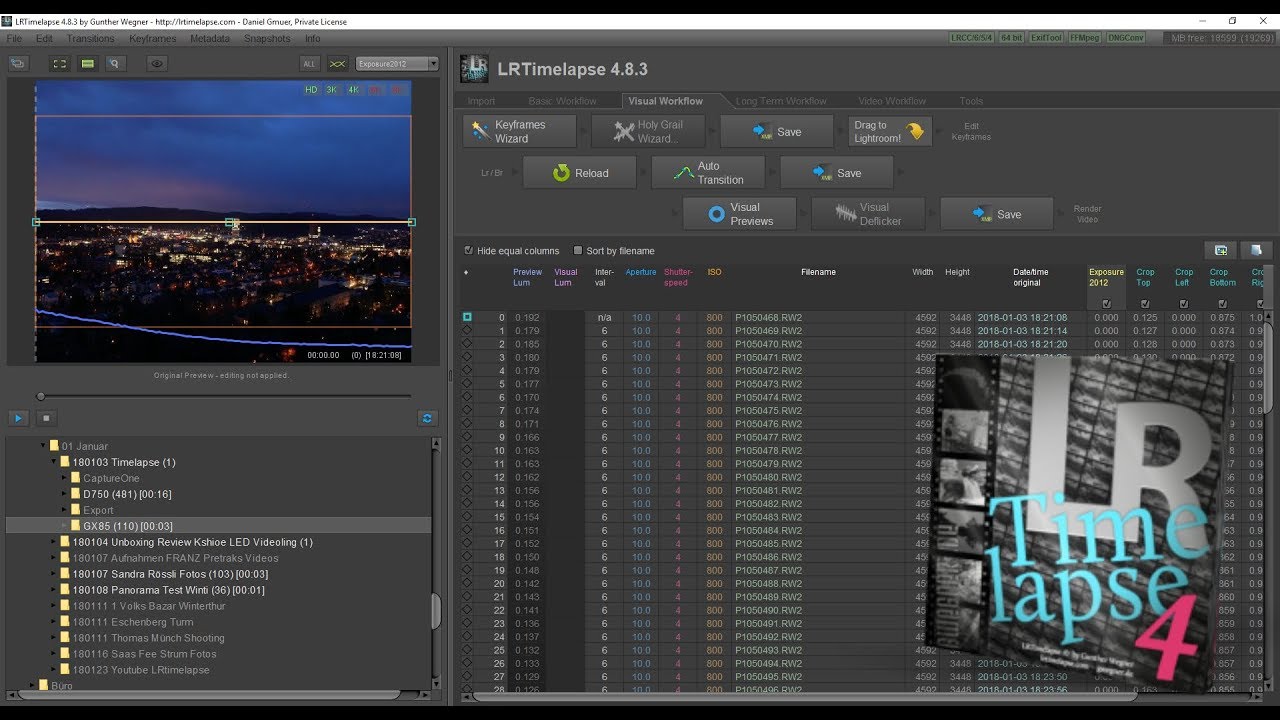Expand the 180108 Panorama Test Winti folder

[x=54, y=590]
